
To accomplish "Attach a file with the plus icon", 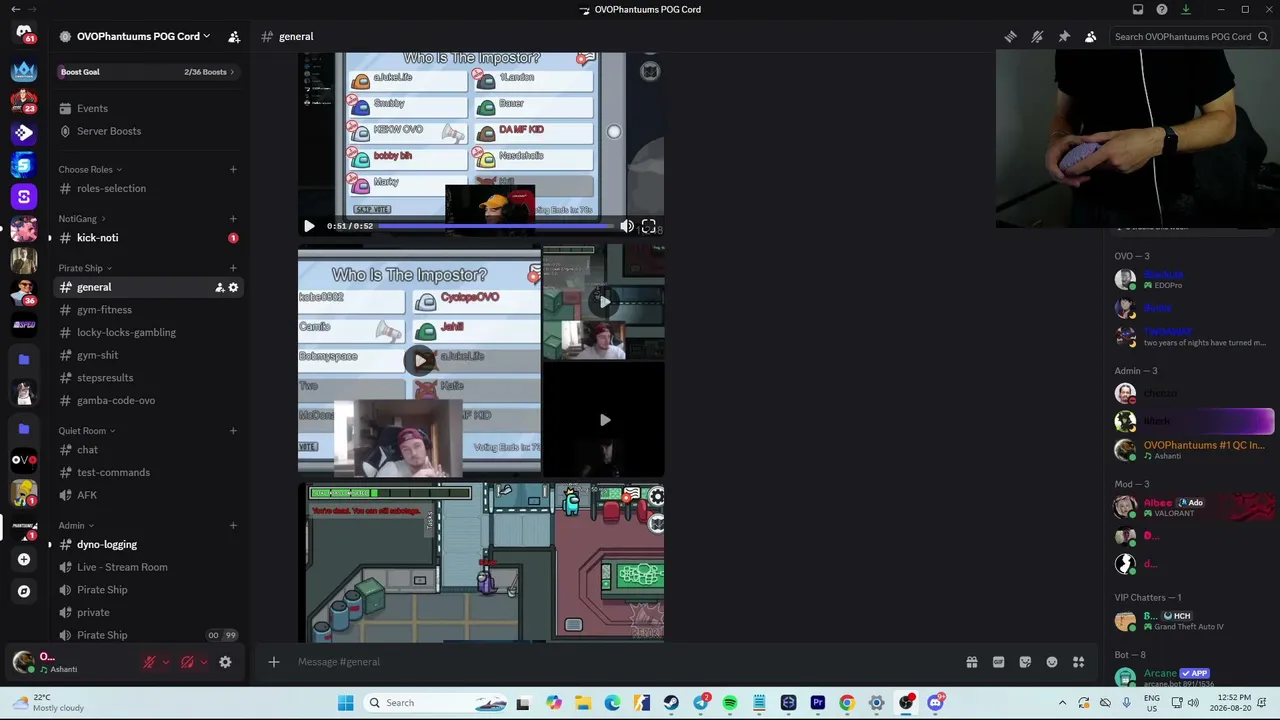I will click(273, 662).
